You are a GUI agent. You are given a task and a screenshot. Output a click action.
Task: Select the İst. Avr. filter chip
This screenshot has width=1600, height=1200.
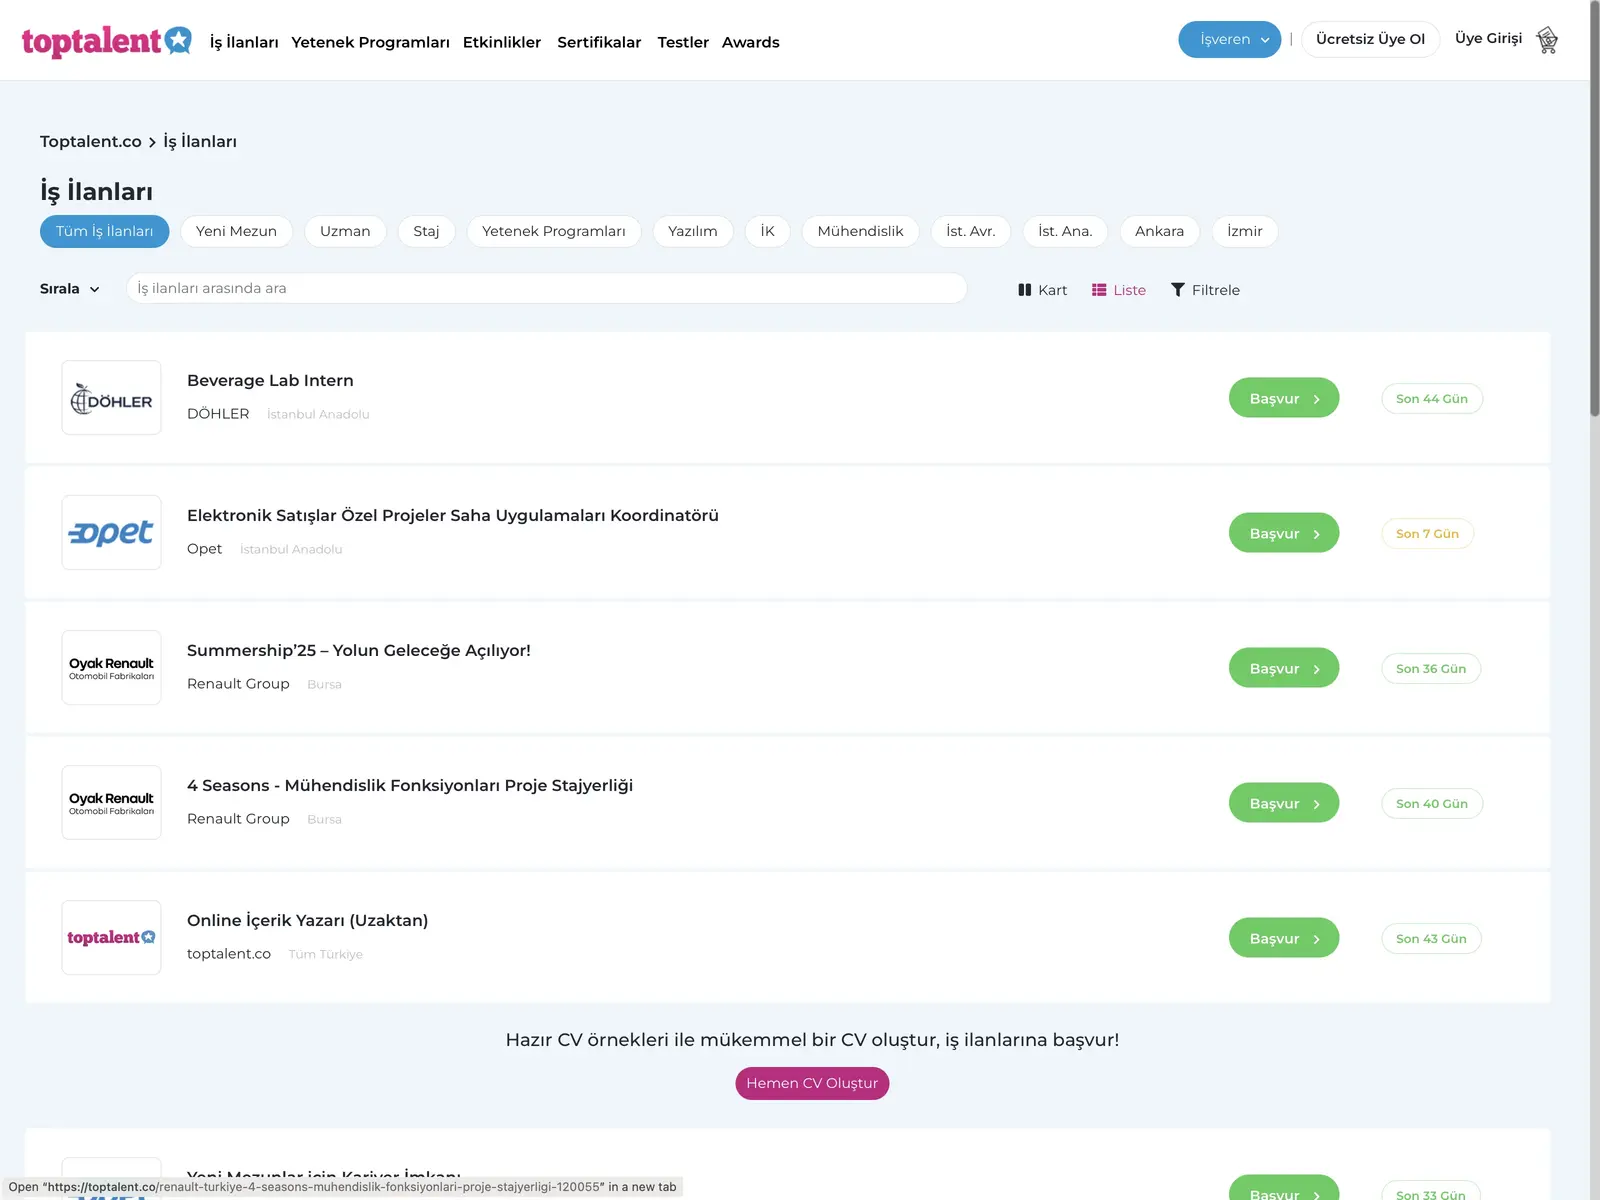tap(971, 231)
